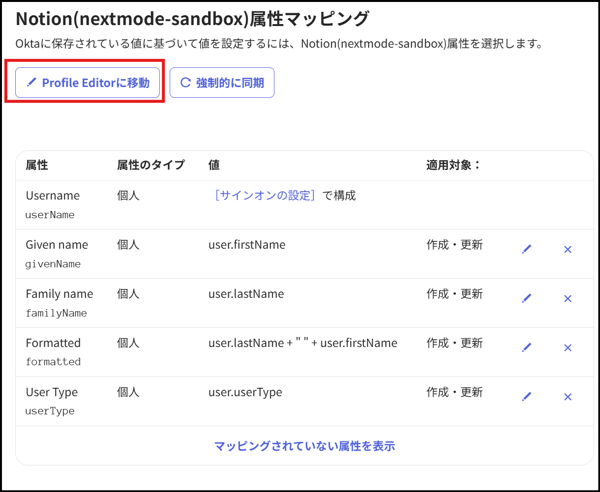Click the user.userType value text

coord(245,392)
